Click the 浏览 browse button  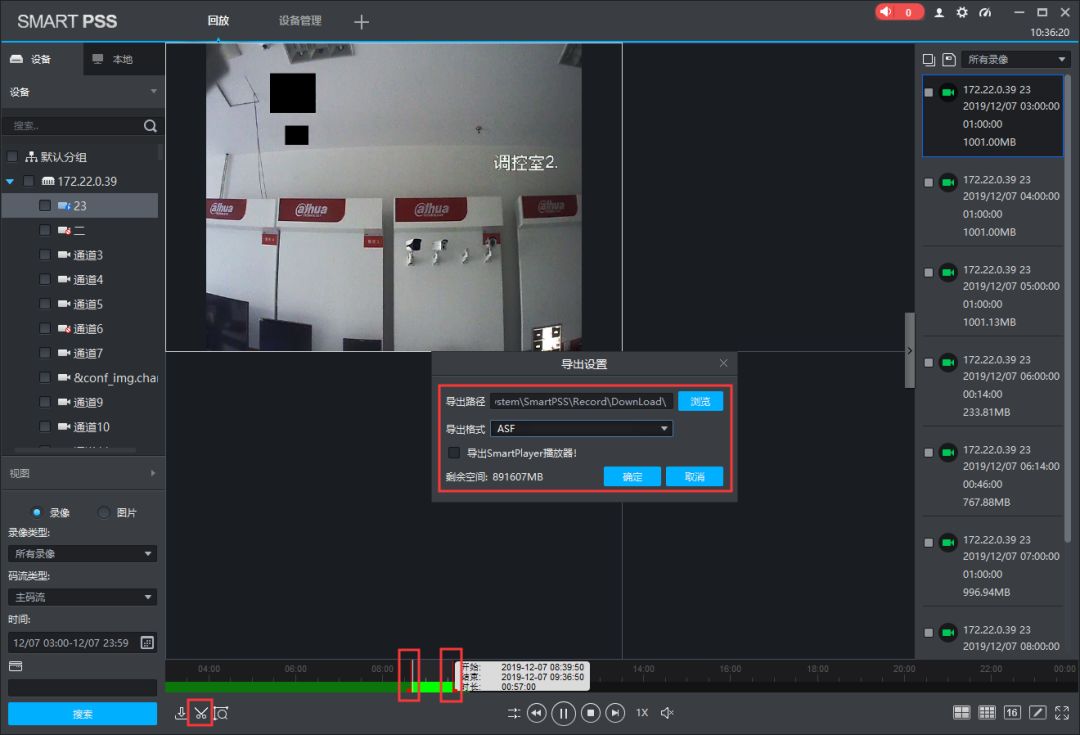[700, 401]
